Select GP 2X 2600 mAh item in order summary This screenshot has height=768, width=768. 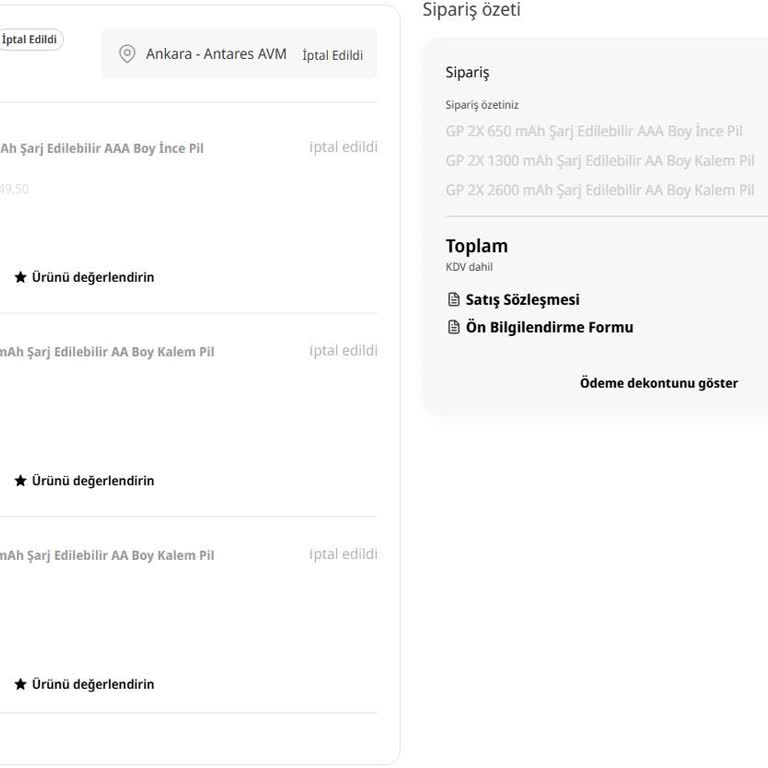coord(599,190)
